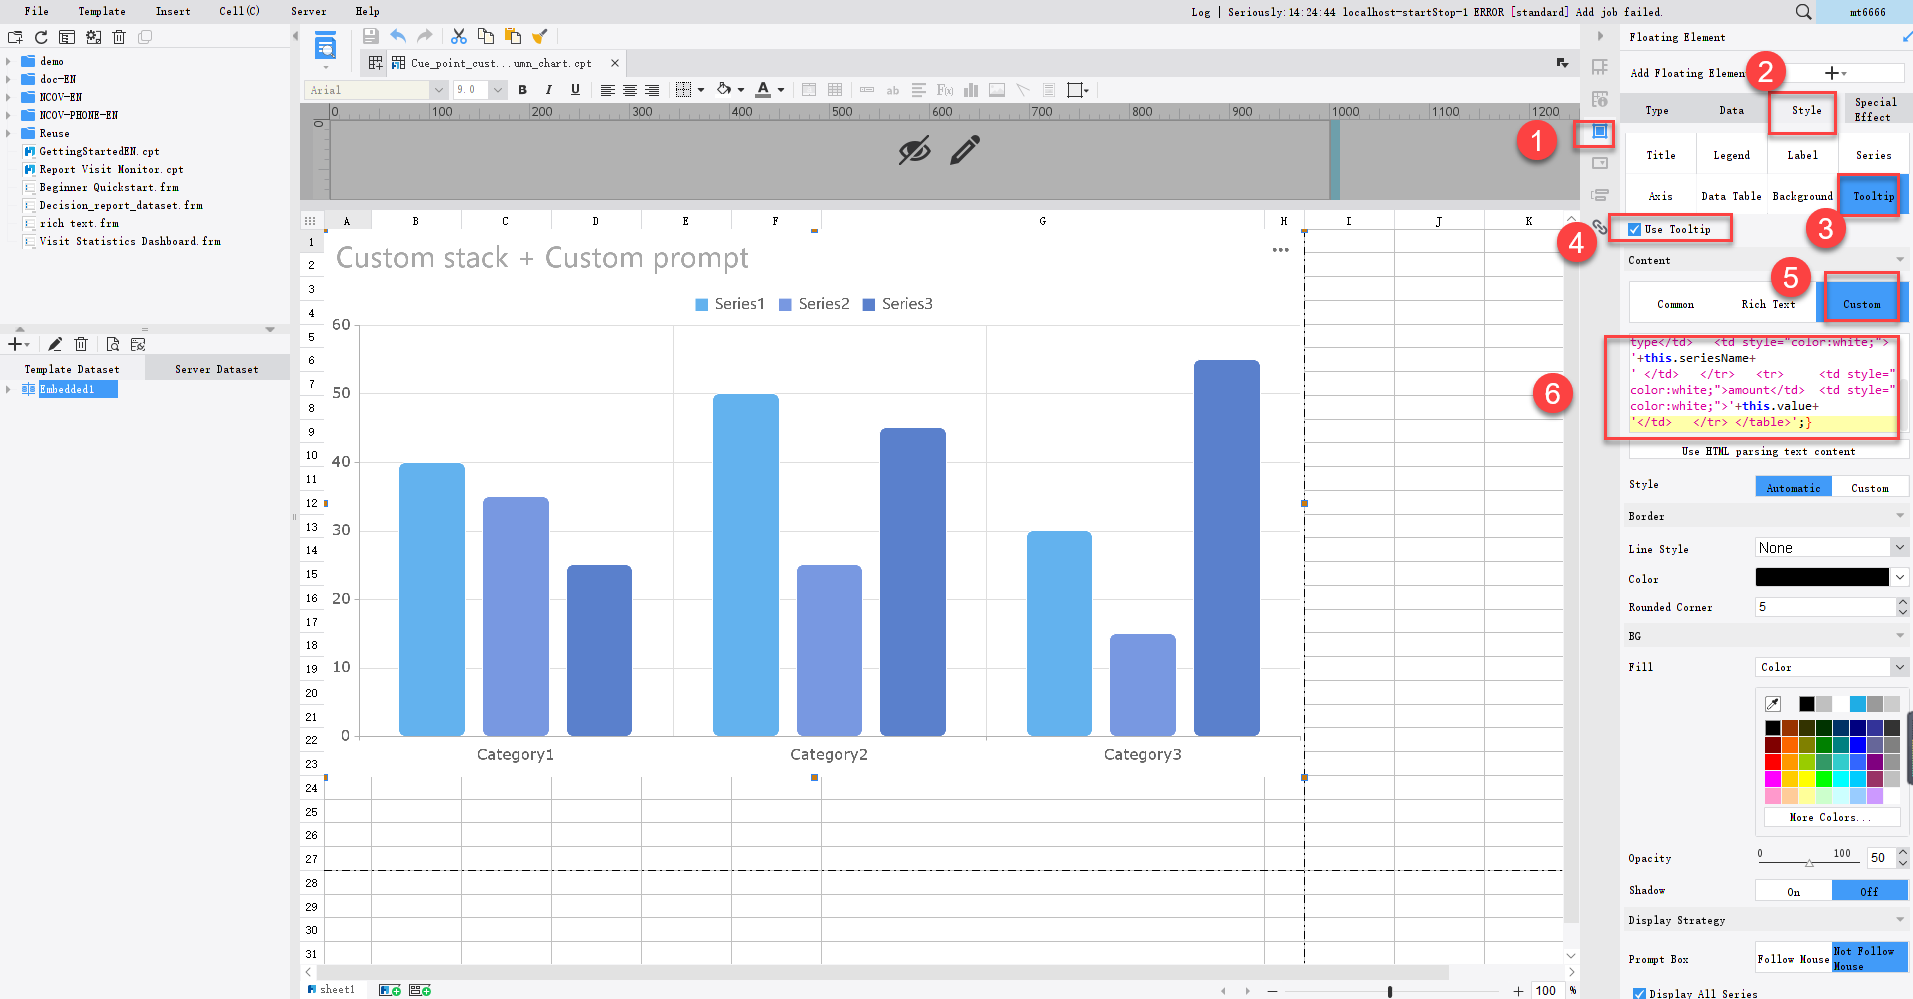Expand the demo folder
Viewport: 1913px width, 999px height.
click(8, 62)
